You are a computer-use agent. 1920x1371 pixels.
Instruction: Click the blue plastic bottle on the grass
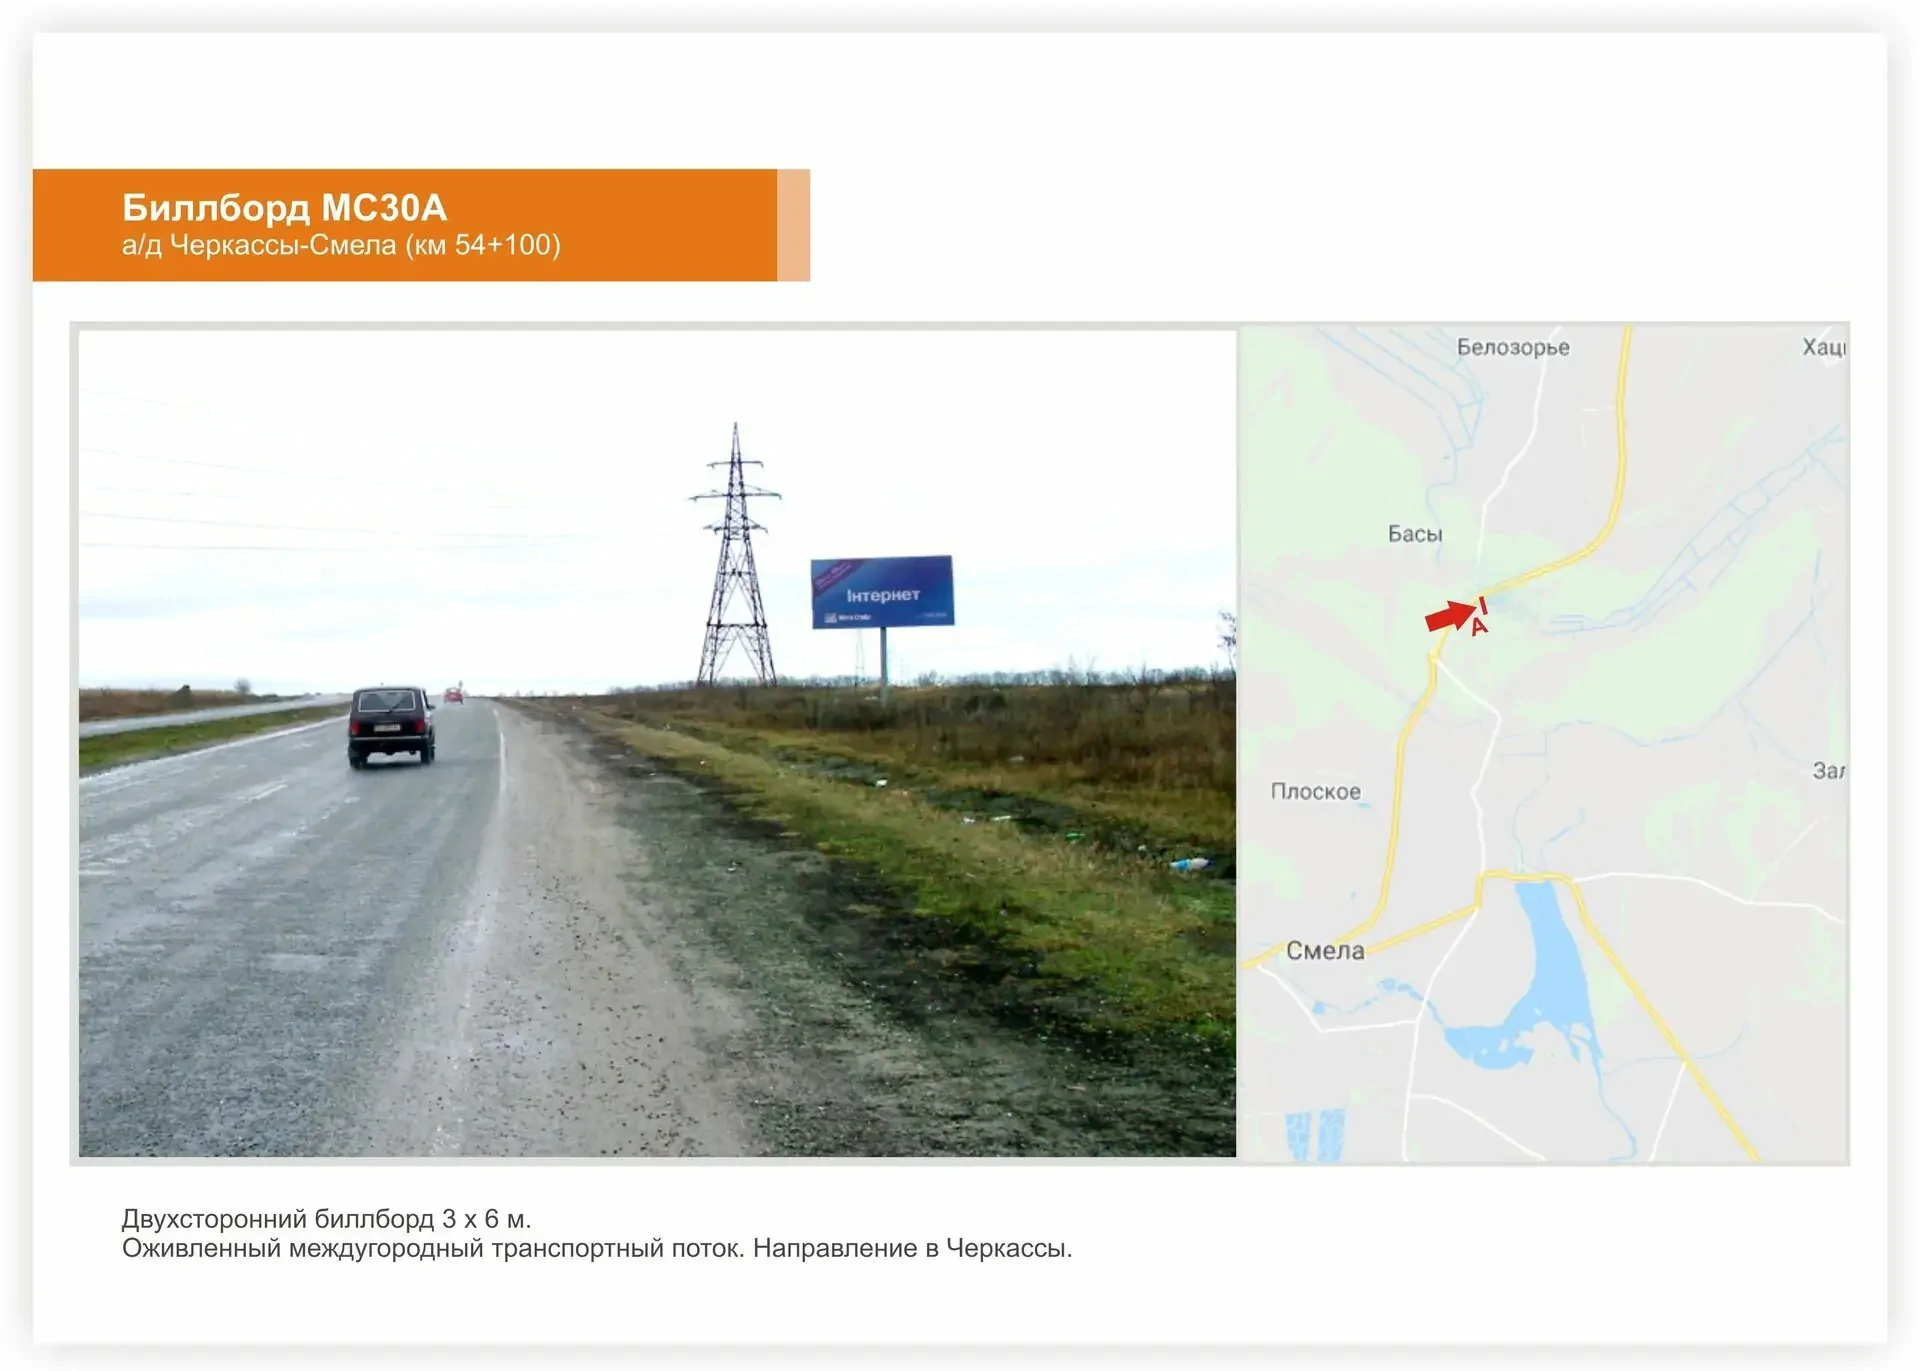(1190, 864)
